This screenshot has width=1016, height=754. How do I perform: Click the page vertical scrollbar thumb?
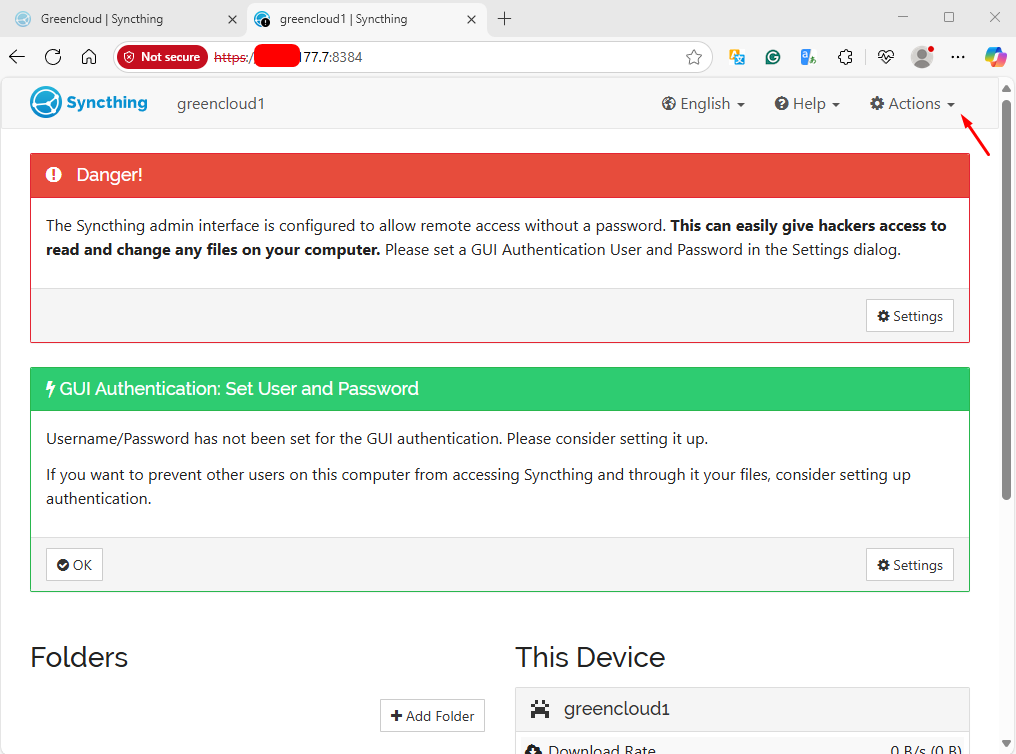(x=1006, y=299)
